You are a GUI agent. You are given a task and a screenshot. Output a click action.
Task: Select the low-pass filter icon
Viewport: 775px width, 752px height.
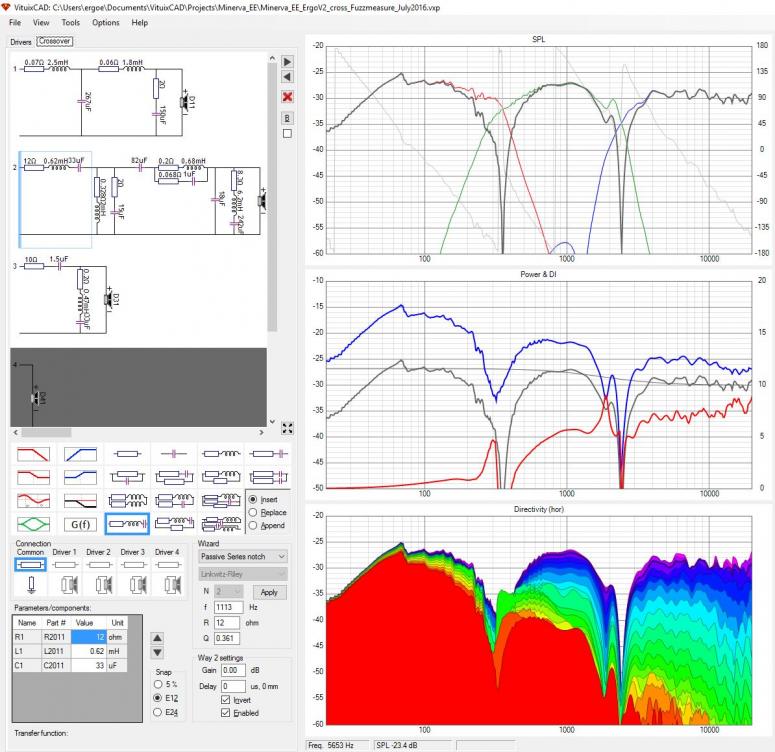(33, 454)
